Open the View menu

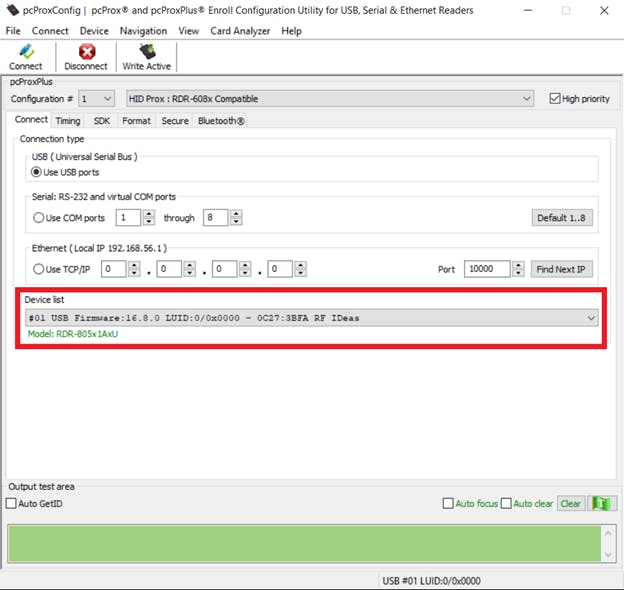[x=189, y=31]
